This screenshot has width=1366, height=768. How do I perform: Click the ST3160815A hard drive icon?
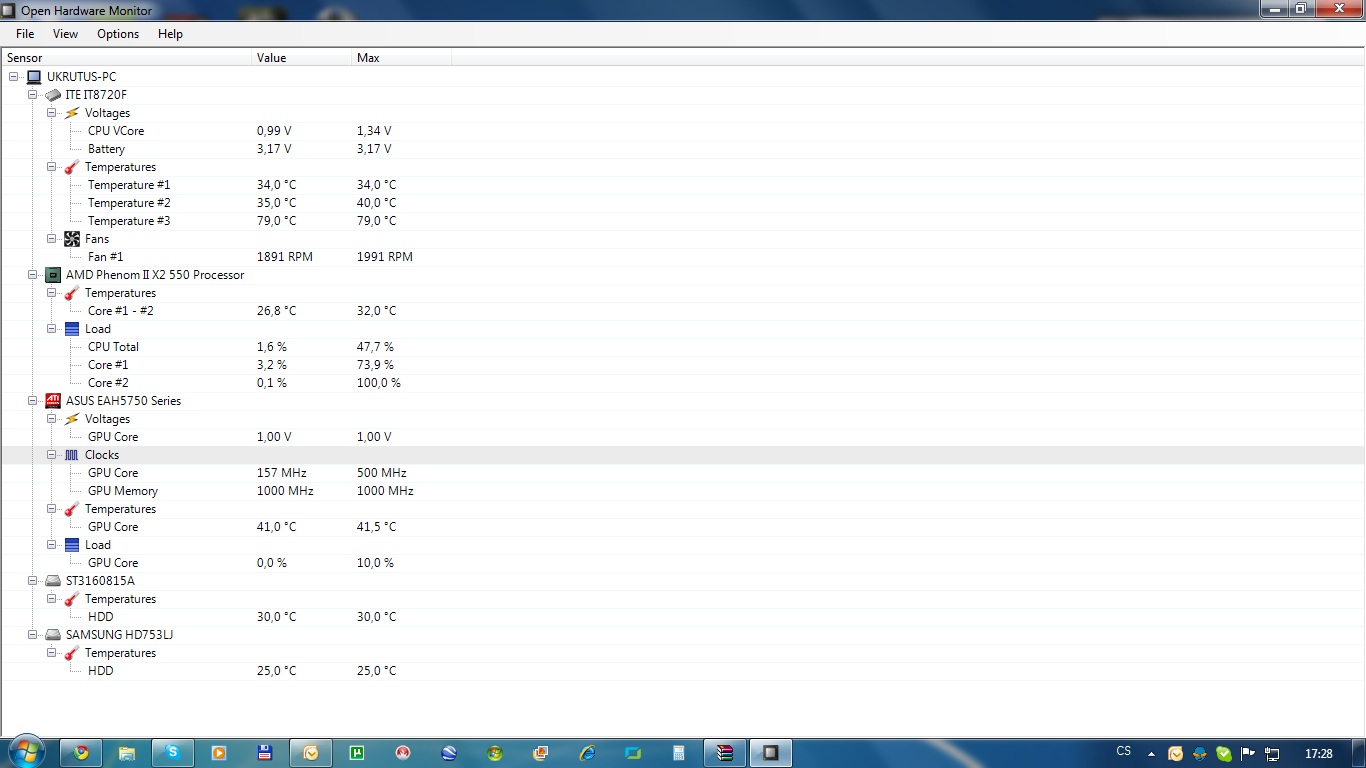53,581
